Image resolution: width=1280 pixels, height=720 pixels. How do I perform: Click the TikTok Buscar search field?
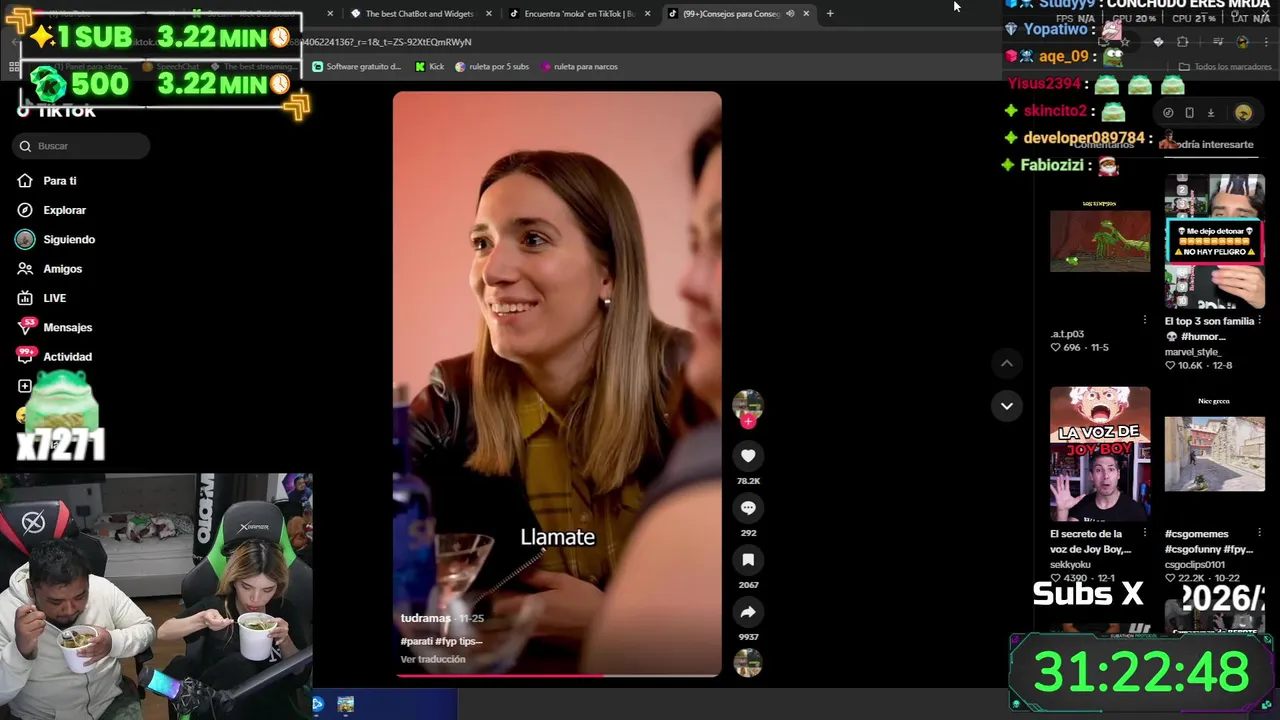pyautogui.click(x=82, y=146)
